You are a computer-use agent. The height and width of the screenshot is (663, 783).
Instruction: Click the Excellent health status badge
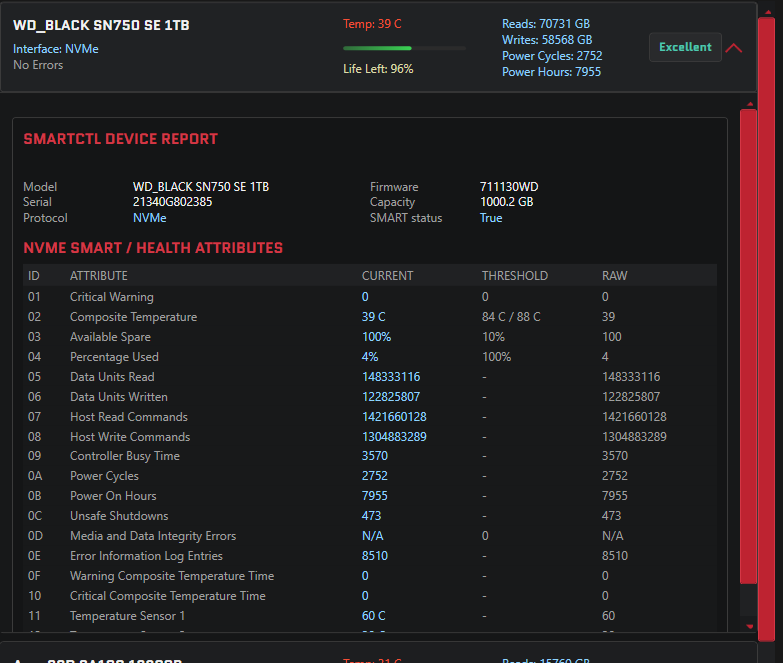[x=685, y=47]
